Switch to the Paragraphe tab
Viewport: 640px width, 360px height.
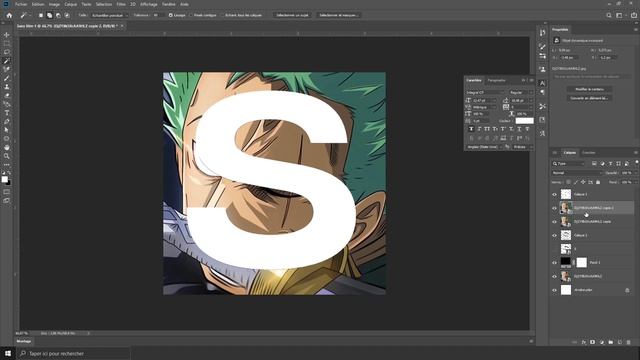click(x=496, y=80)
